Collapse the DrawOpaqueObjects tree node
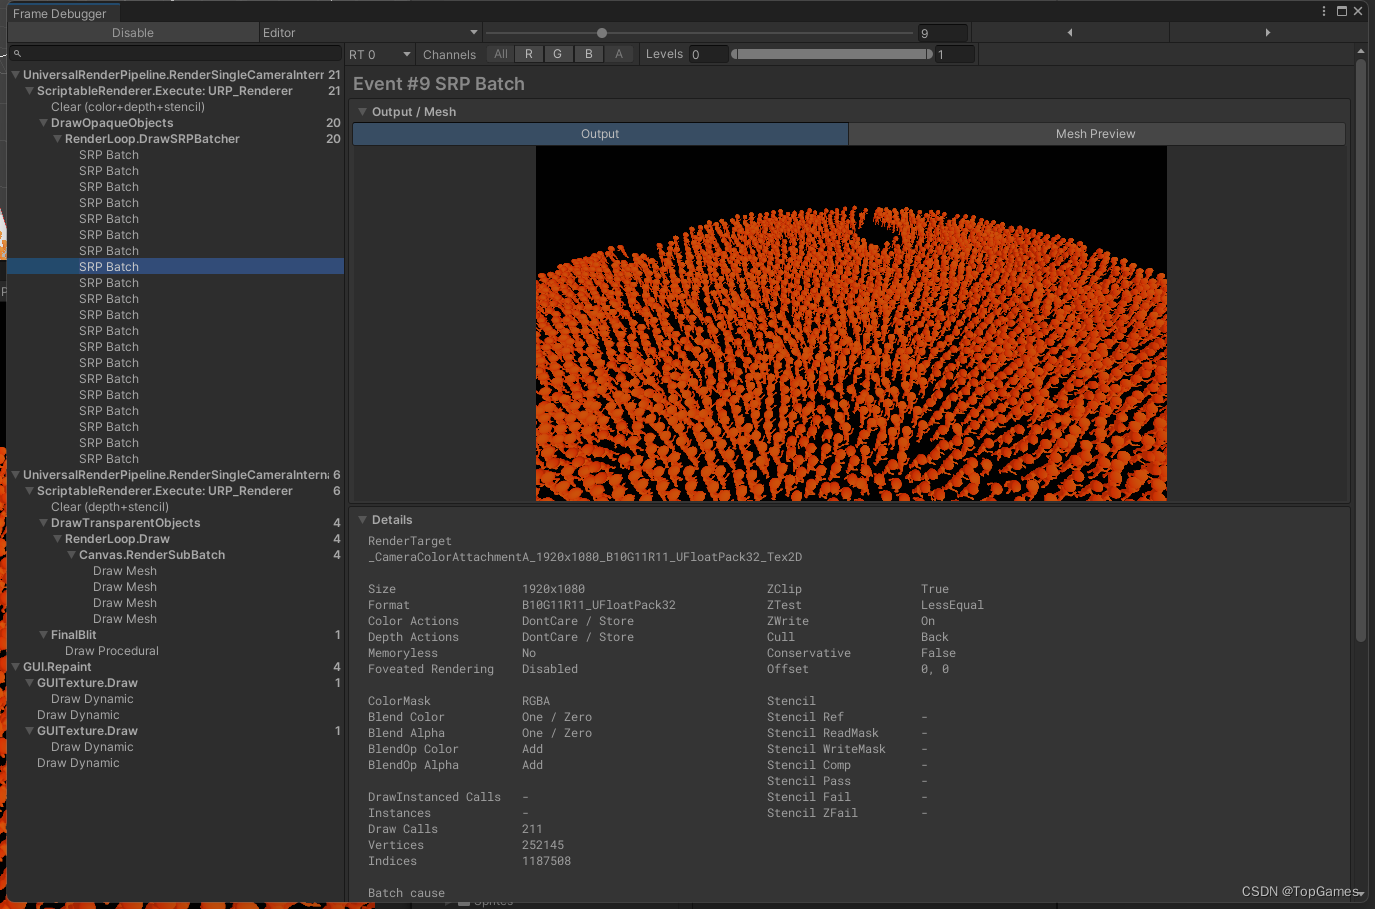Screen dimensions: 1375x909 click(43, 123)
